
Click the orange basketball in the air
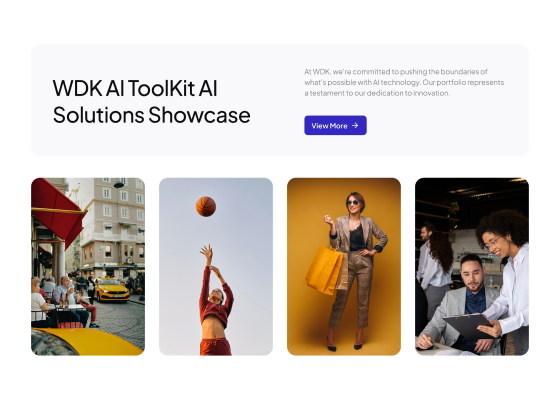coord(206,206)
